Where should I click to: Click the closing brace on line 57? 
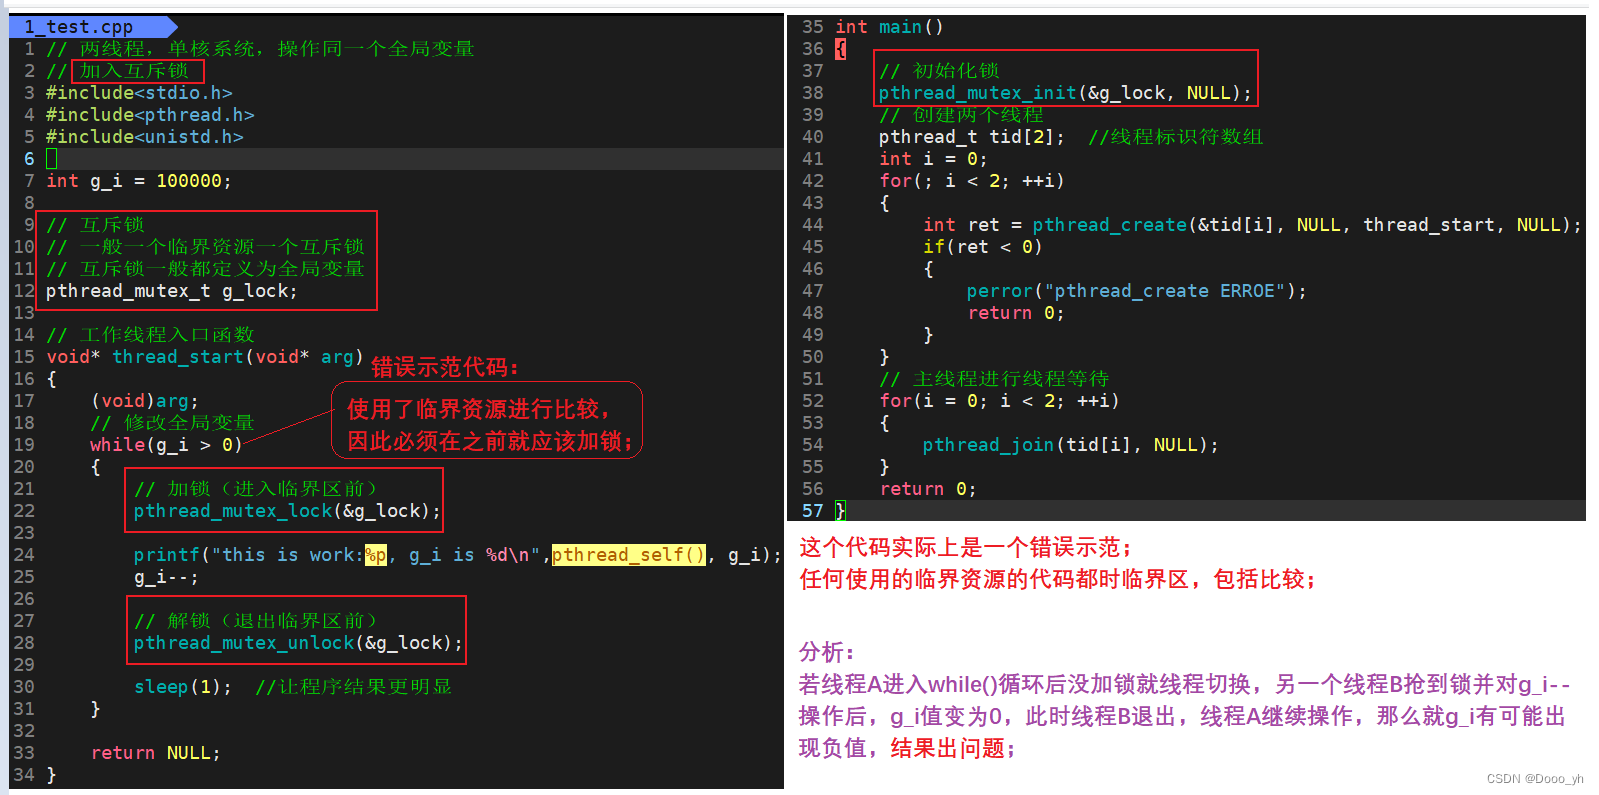point(840,511)
